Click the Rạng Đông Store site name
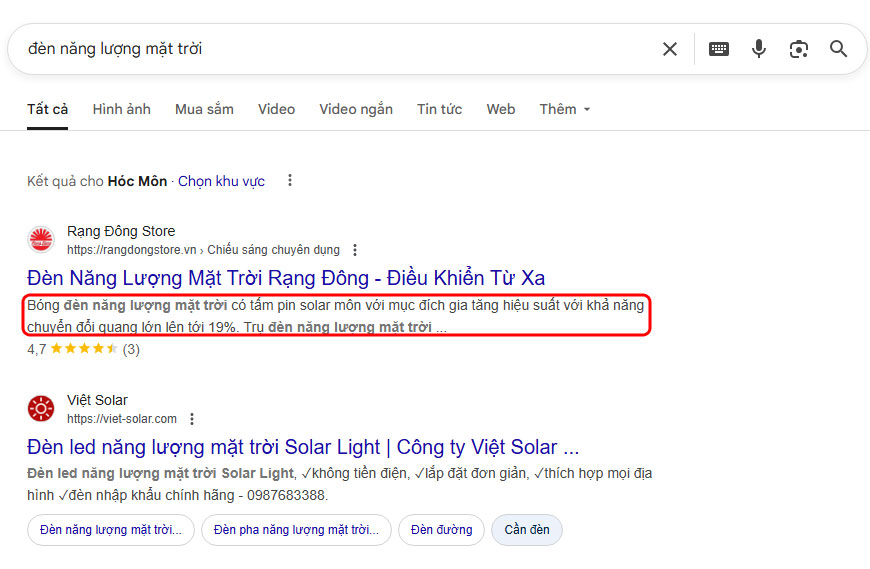Screen dimensions: 870x569 click(121, 231)
